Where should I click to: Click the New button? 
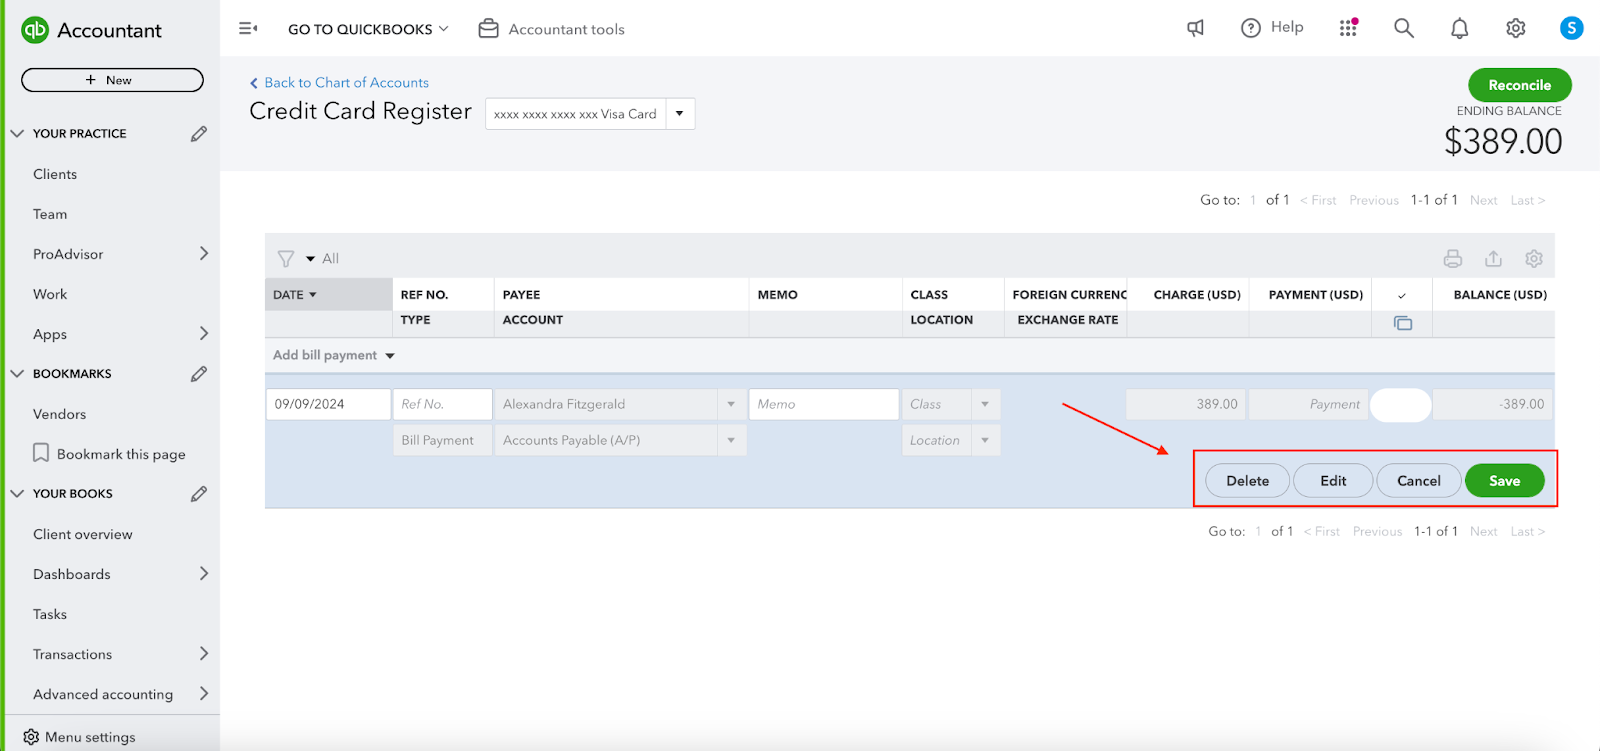[112, 80]
